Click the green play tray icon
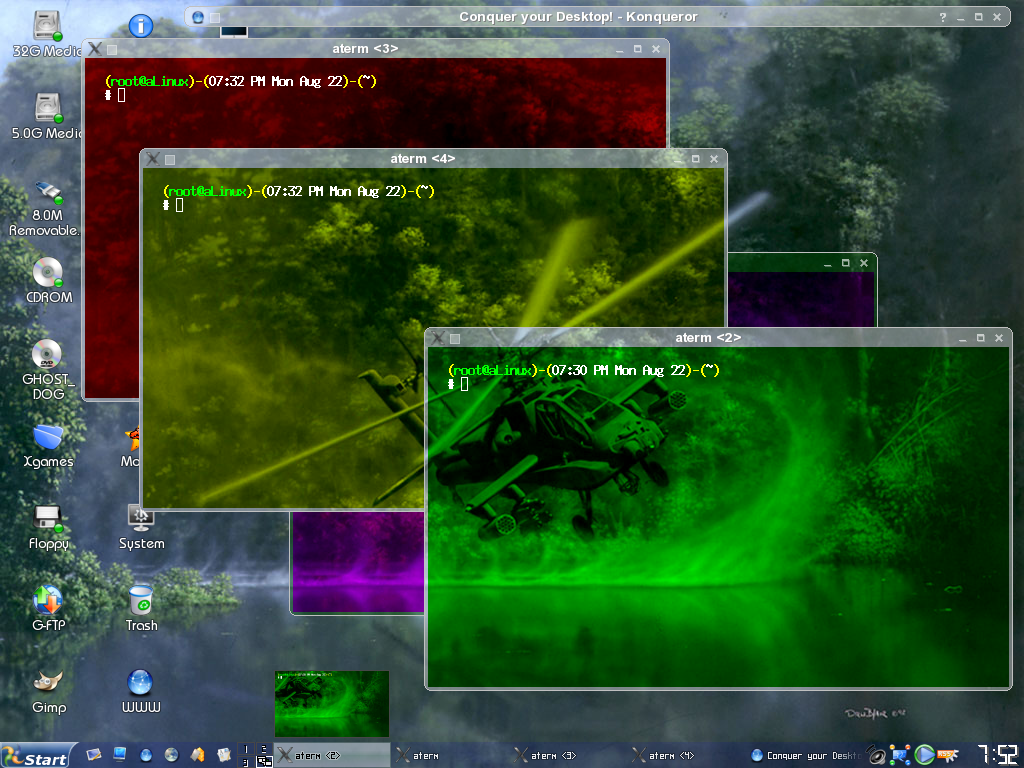This screenshot has width=1024, height=768. 923,755
